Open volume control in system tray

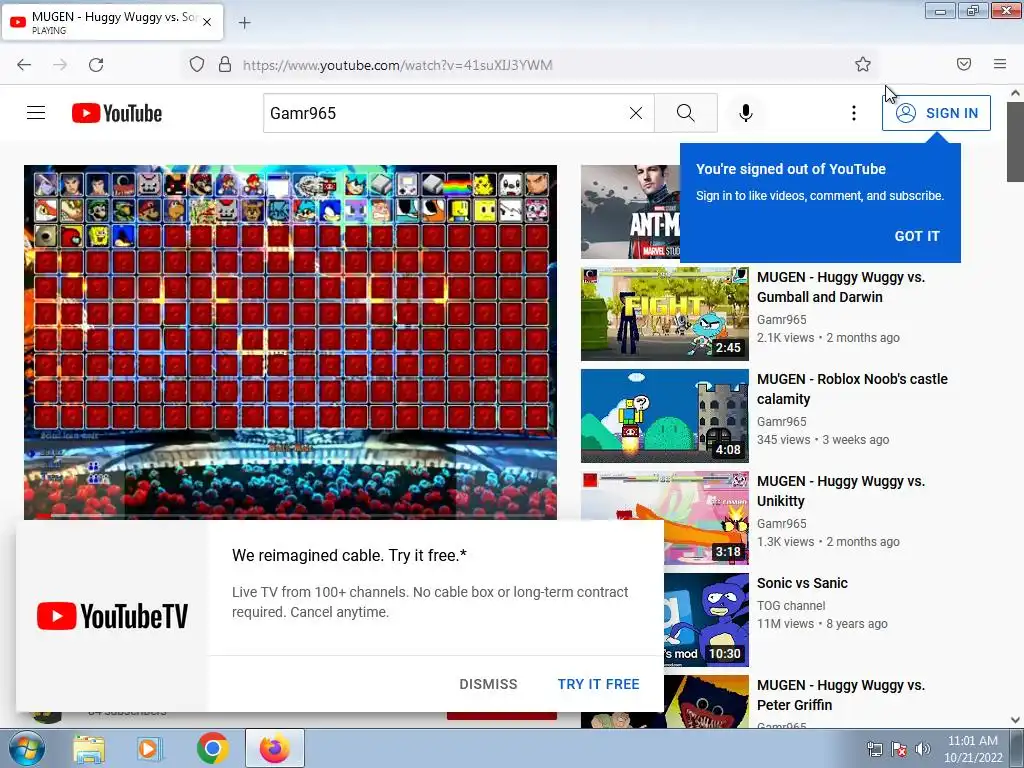pyautogui.click(x=923, y=749)
